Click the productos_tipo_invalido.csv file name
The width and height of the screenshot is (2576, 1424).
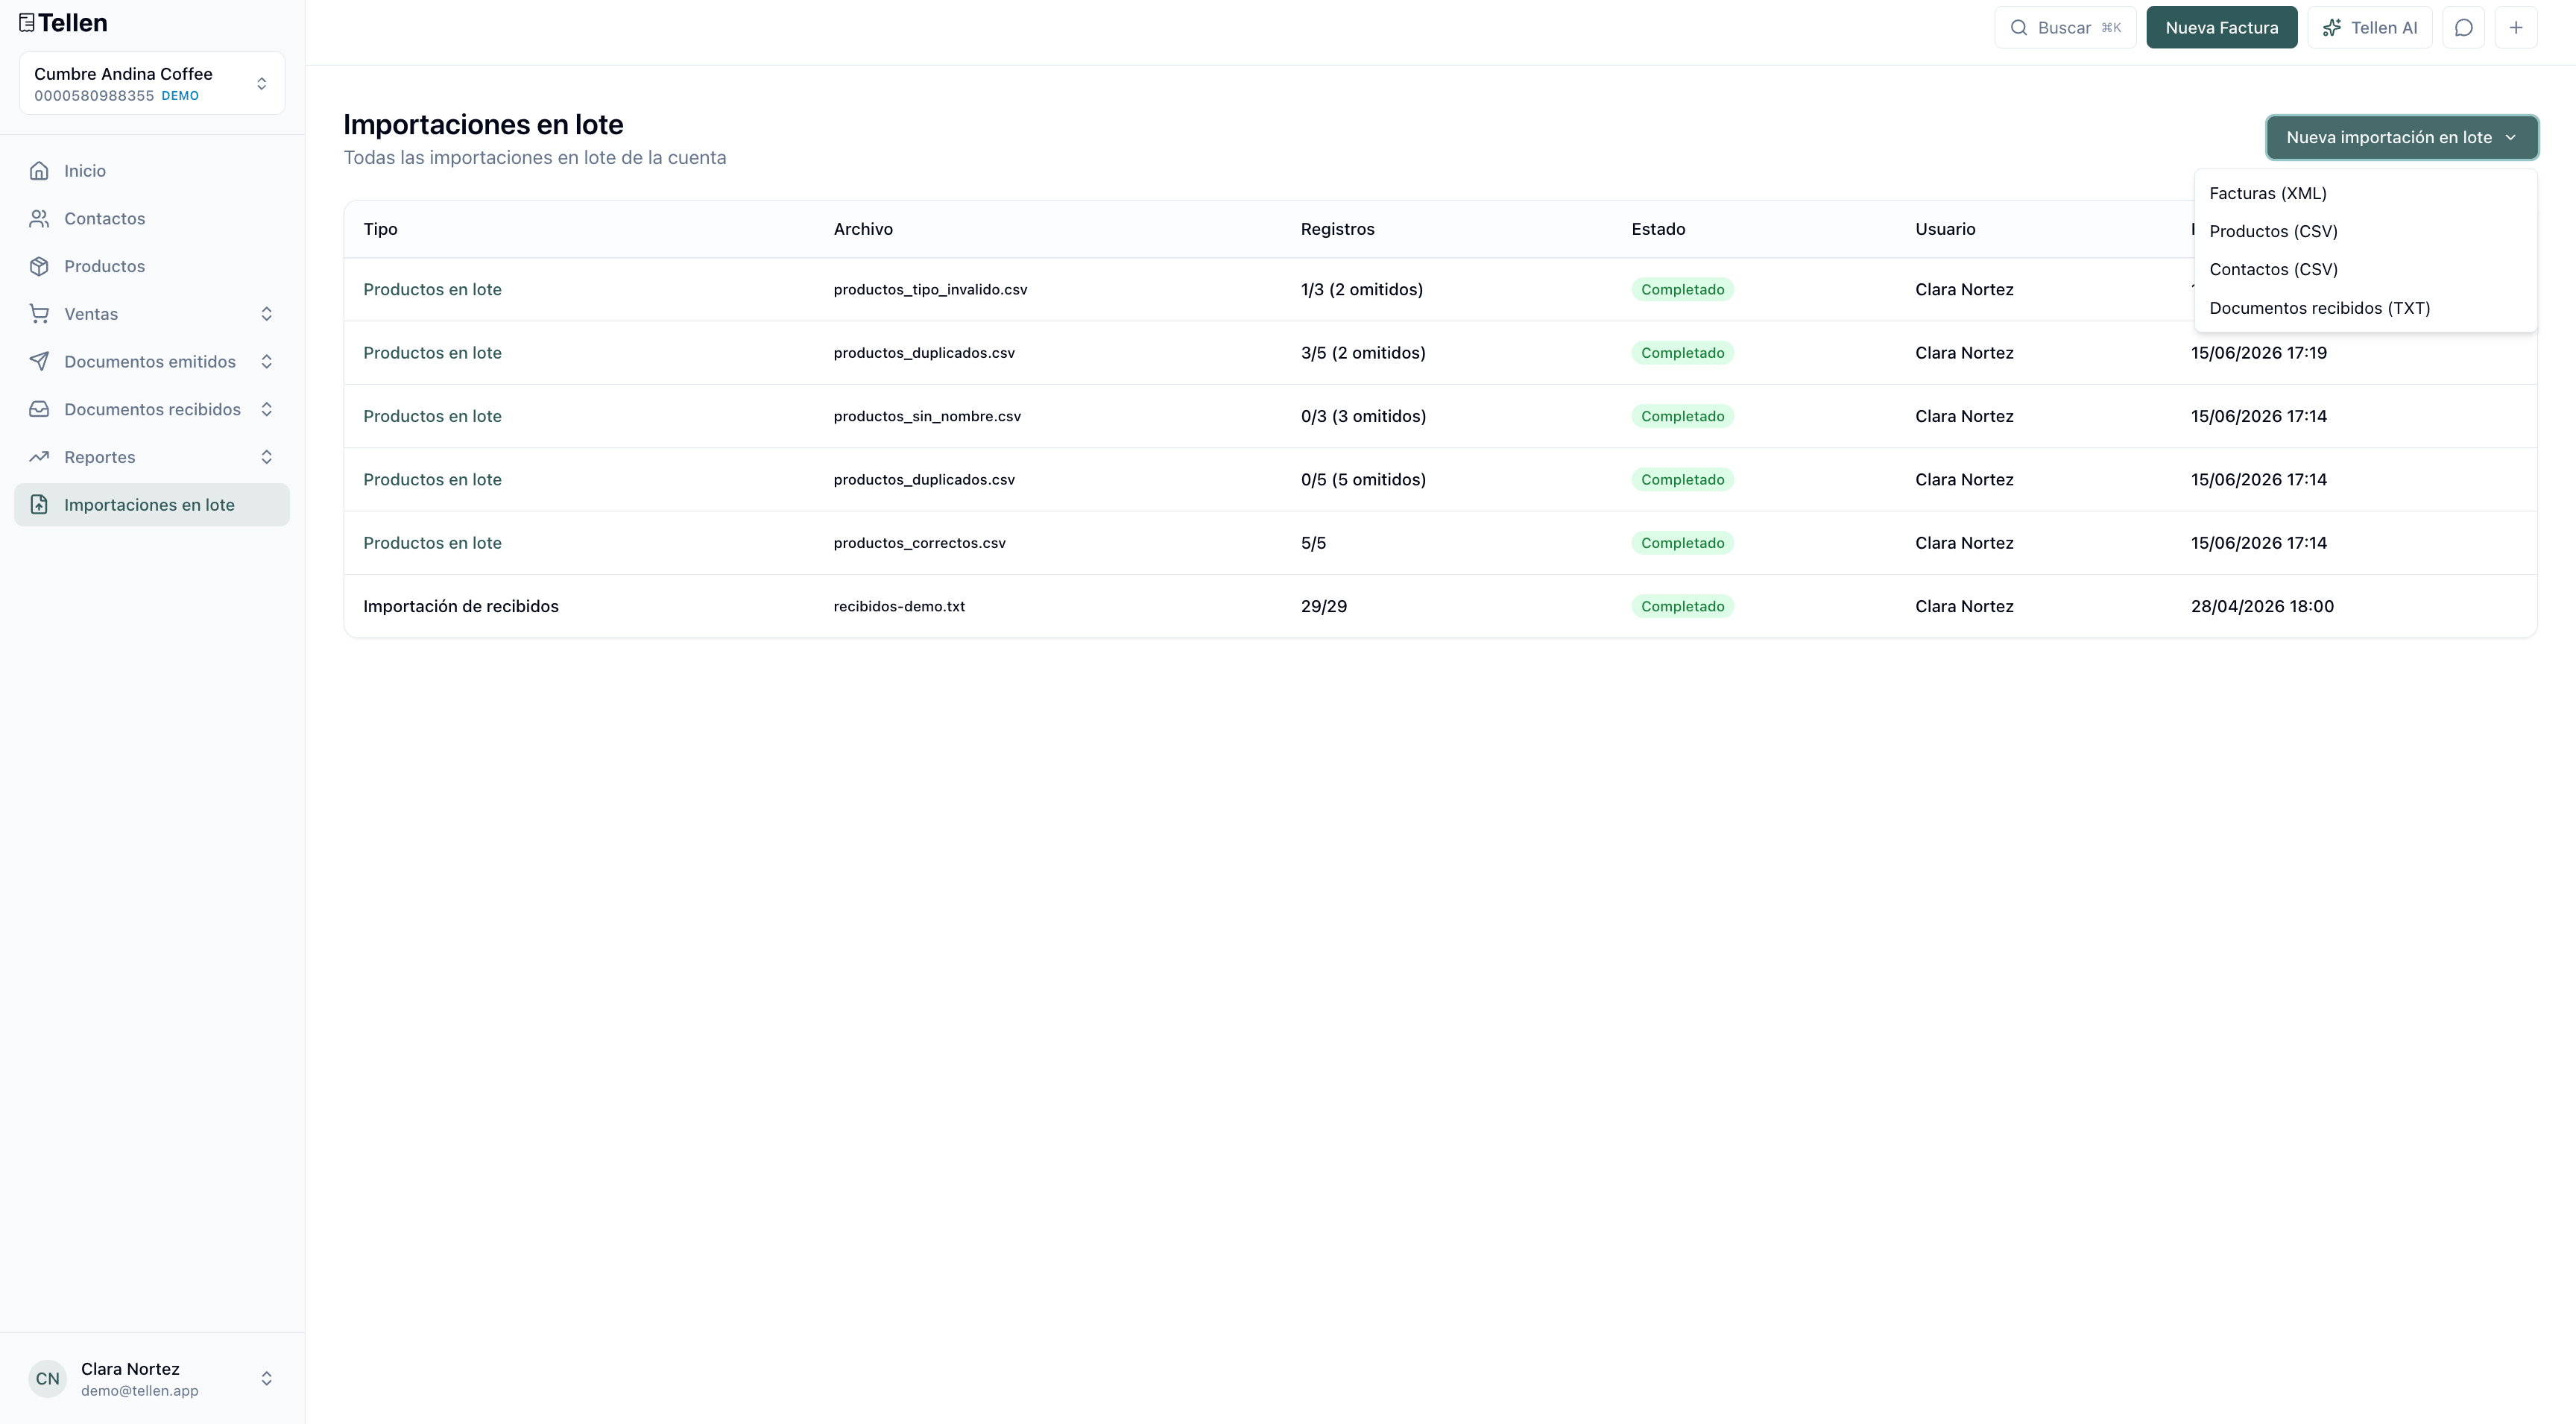point(930,290)
